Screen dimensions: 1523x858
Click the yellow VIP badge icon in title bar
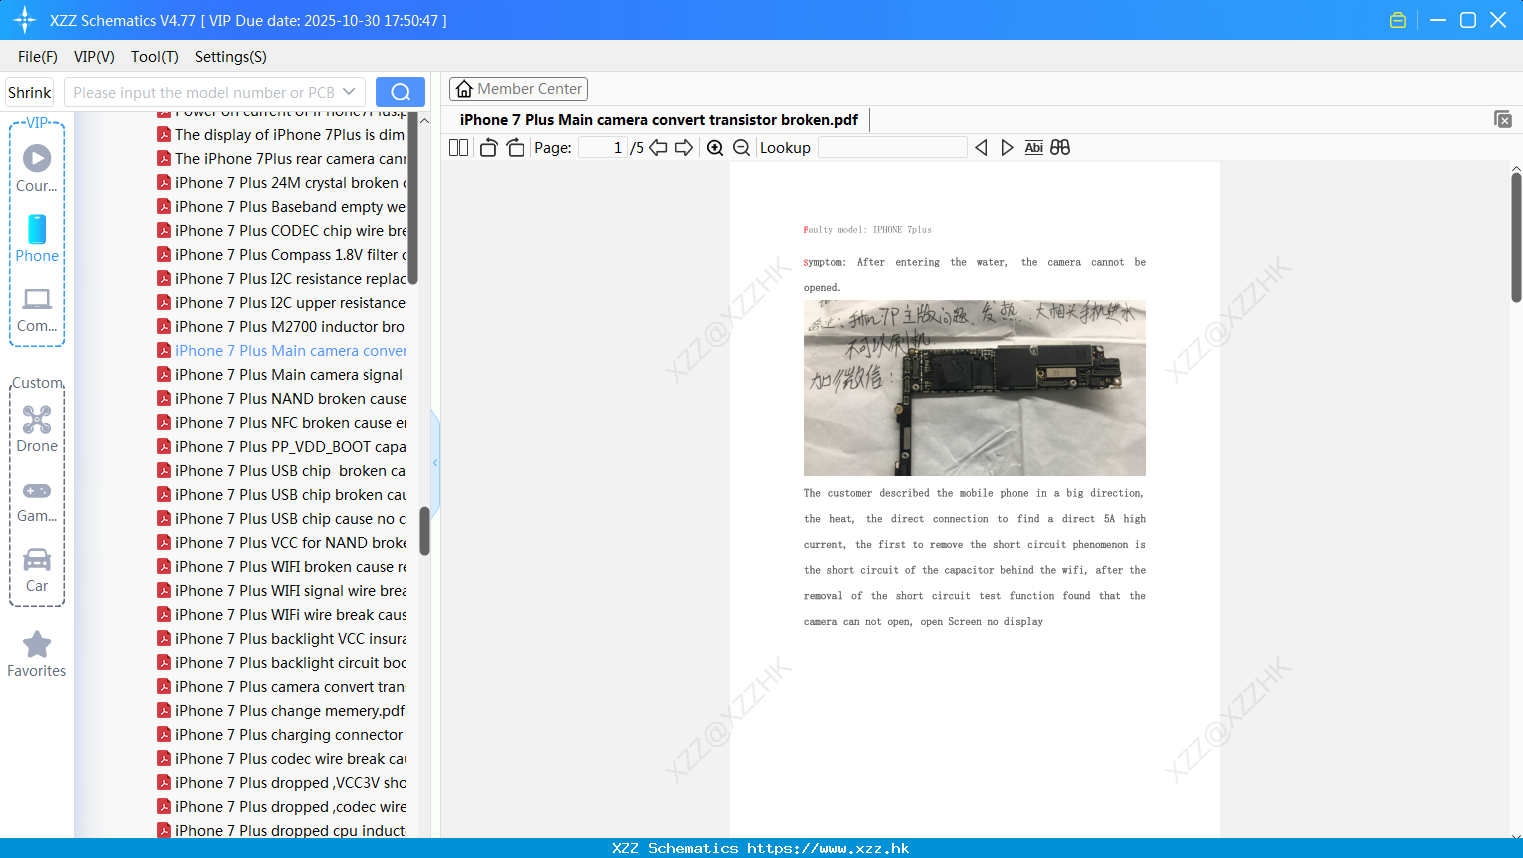(1398, 20)
